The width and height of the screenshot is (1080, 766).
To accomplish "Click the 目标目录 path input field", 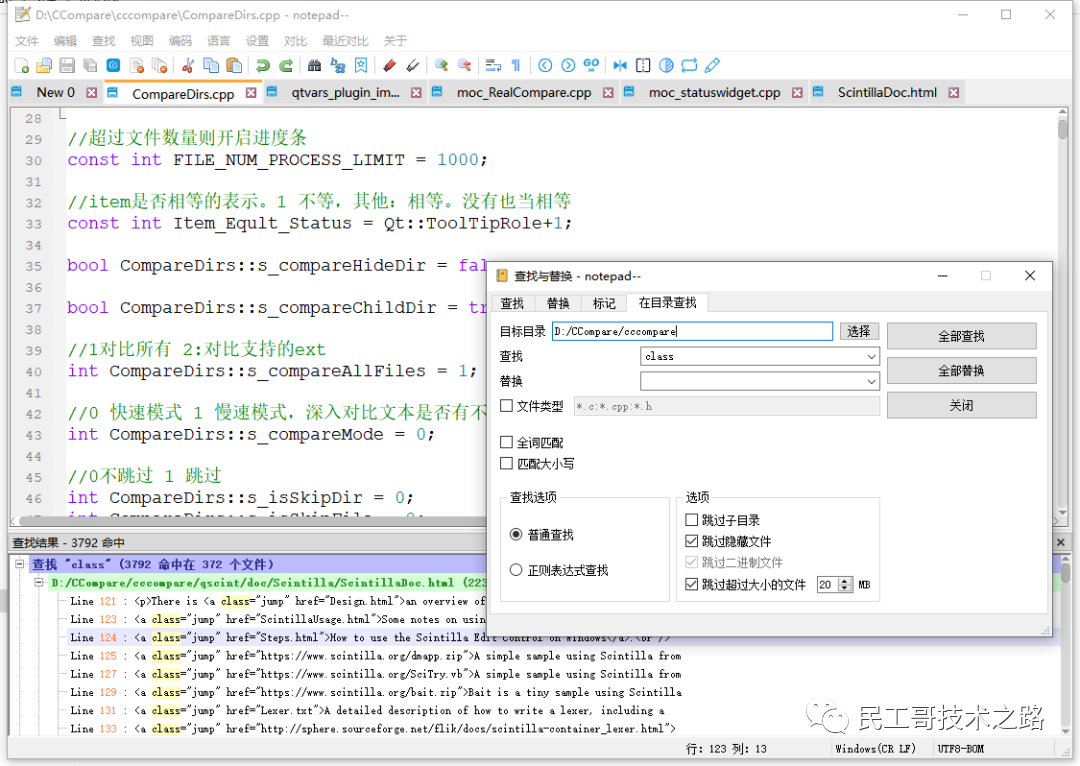I will [x=692, y=331].
